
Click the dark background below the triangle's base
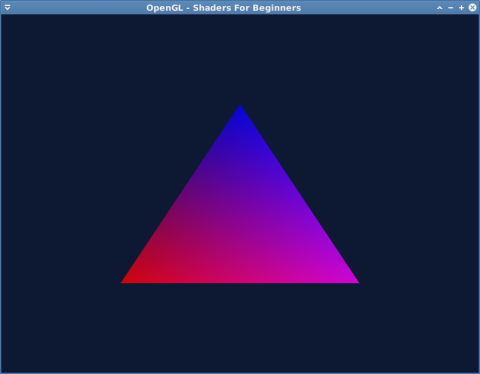(x=240, y=327)
